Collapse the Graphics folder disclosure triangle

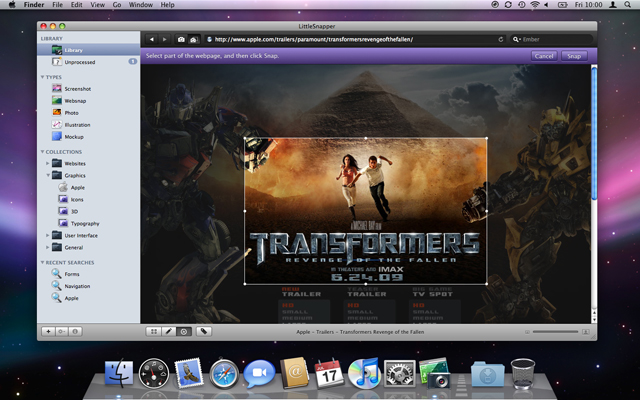48,175
